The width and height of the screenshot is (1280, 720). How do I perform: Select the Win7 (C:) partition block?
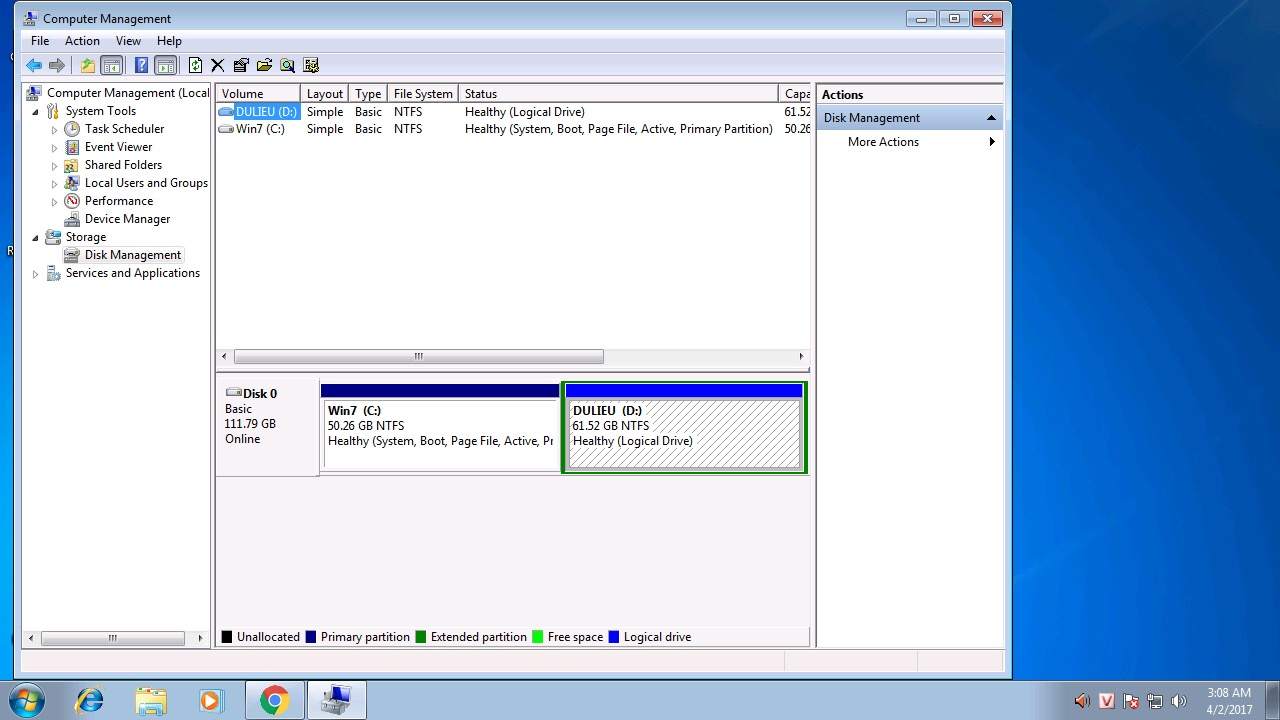(x=440, y=432)
